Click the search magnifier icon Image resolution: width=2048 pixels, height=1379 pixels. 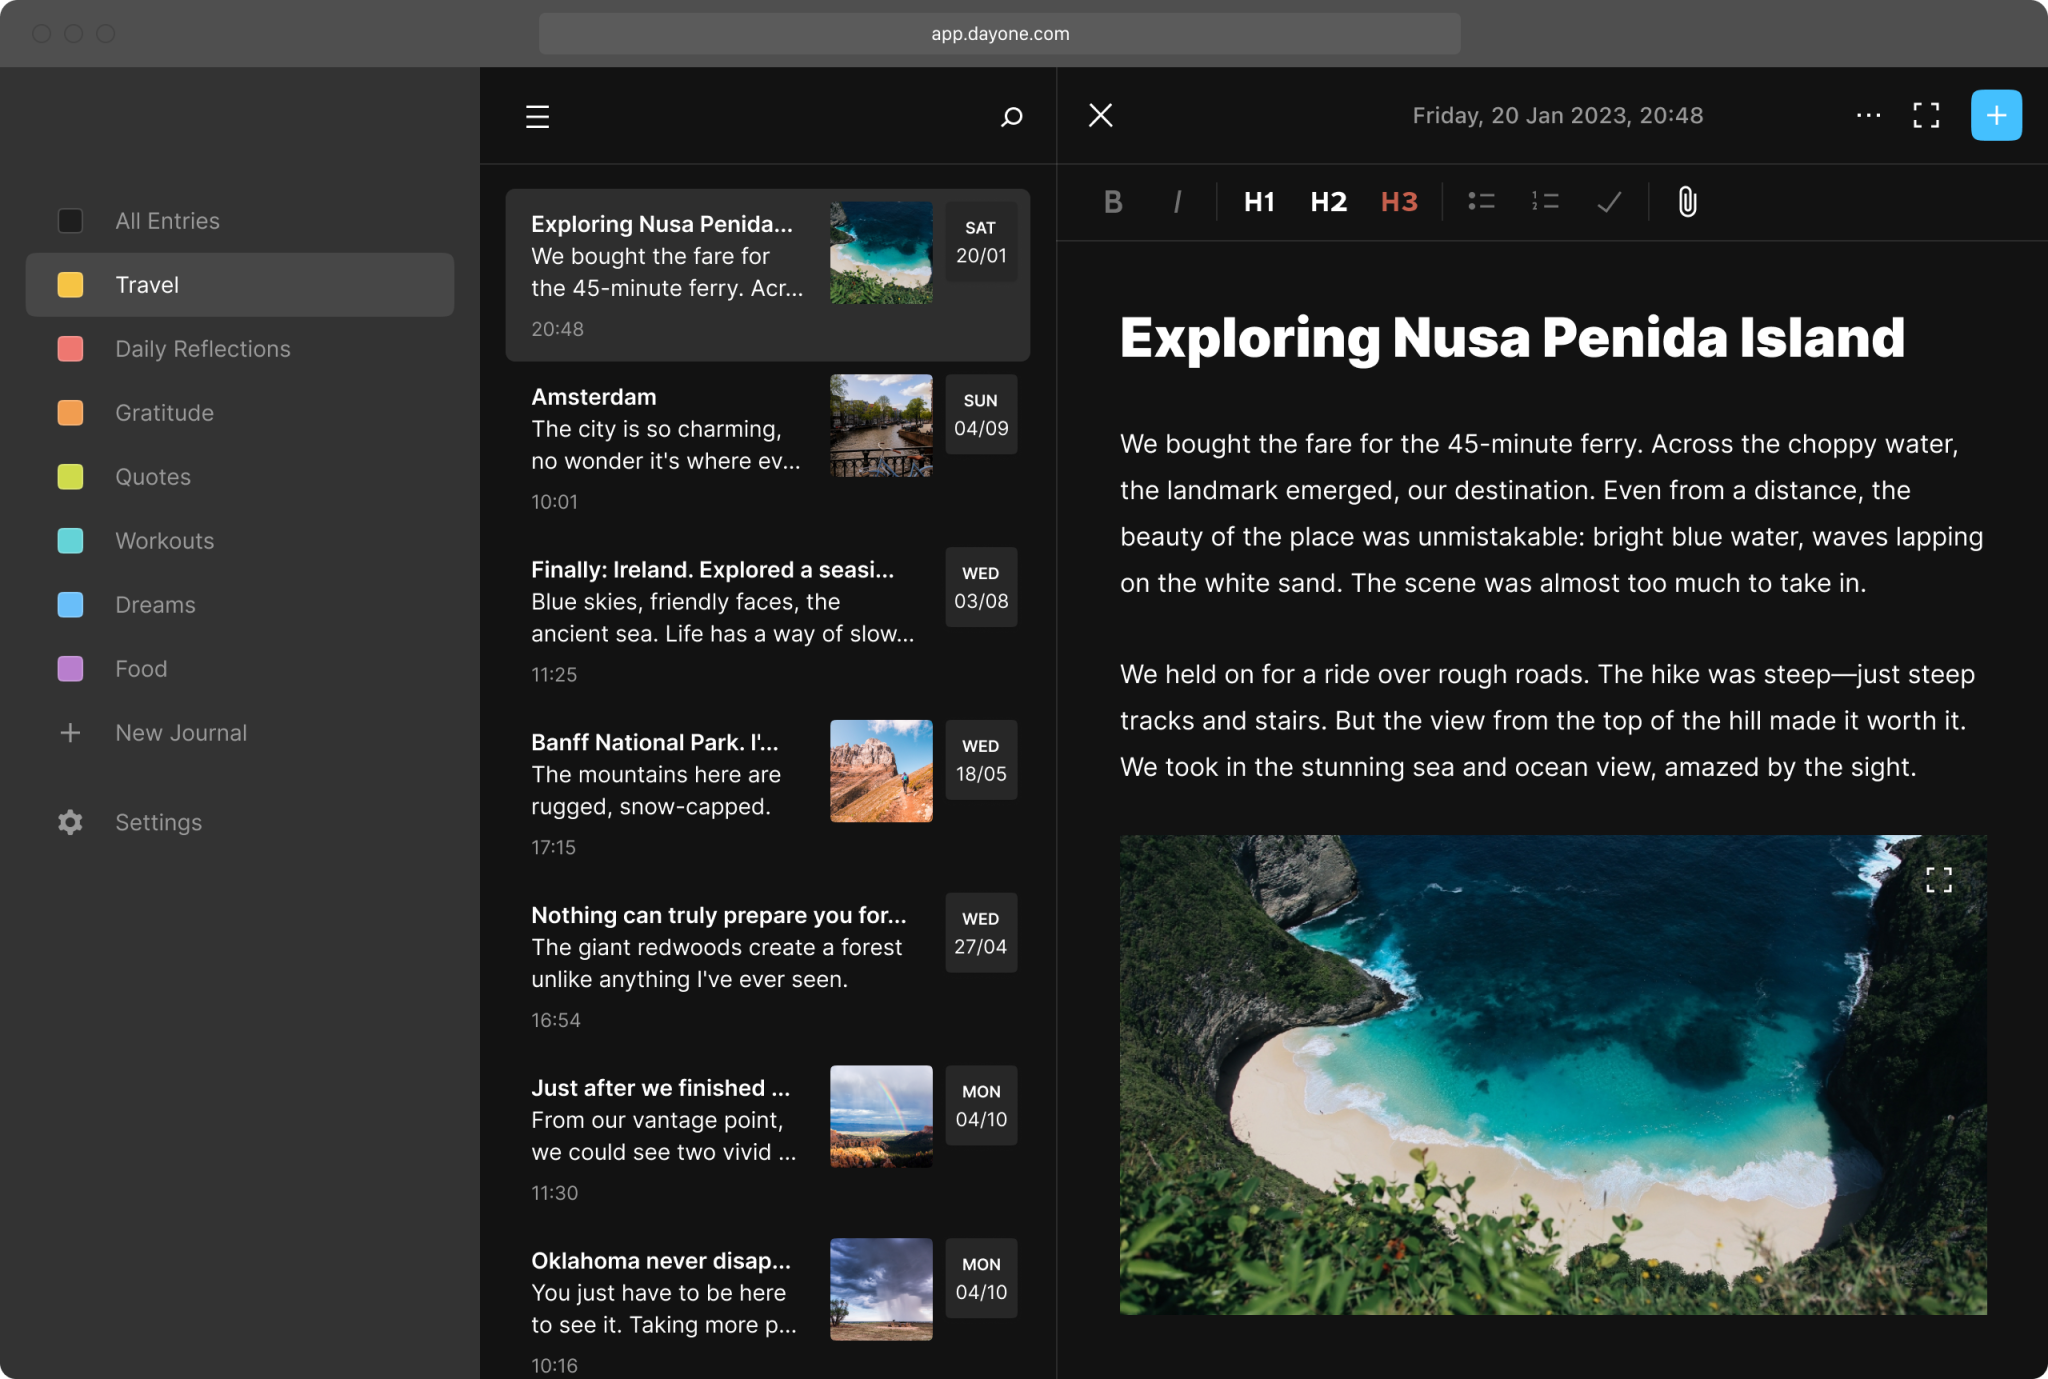(1011, 116)
